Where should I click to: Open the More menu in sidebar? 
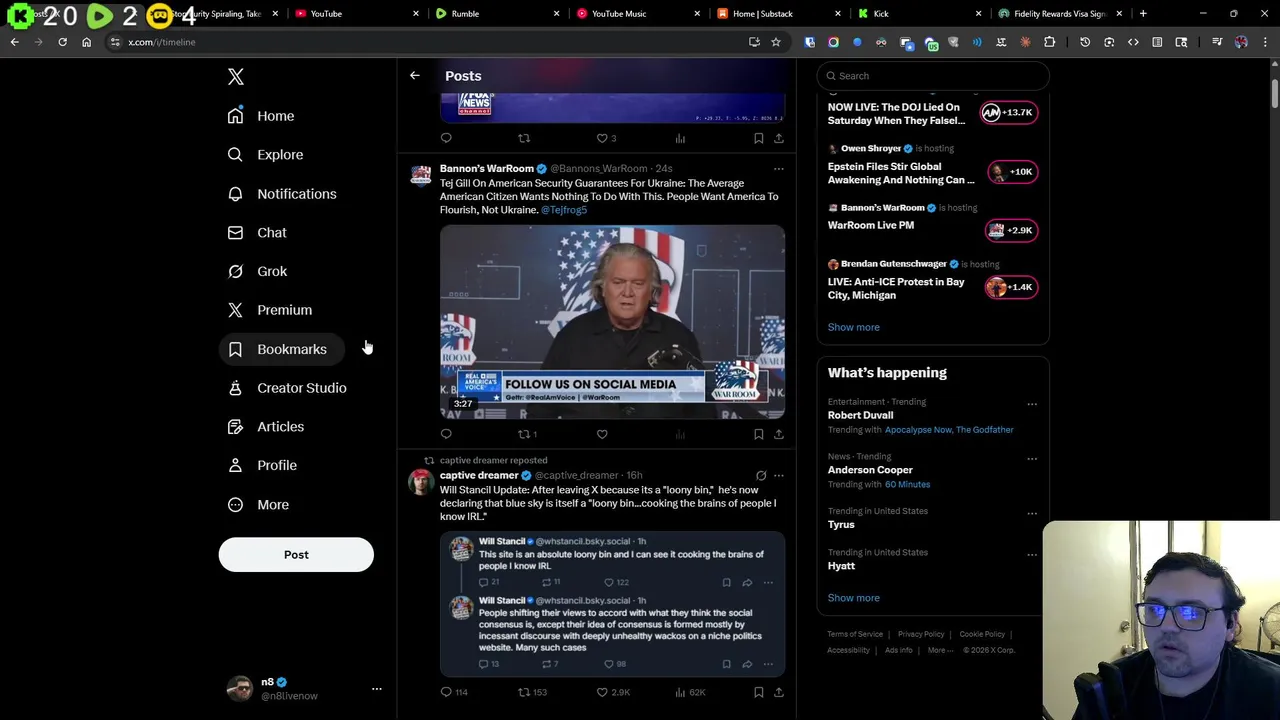click(258, 505)
